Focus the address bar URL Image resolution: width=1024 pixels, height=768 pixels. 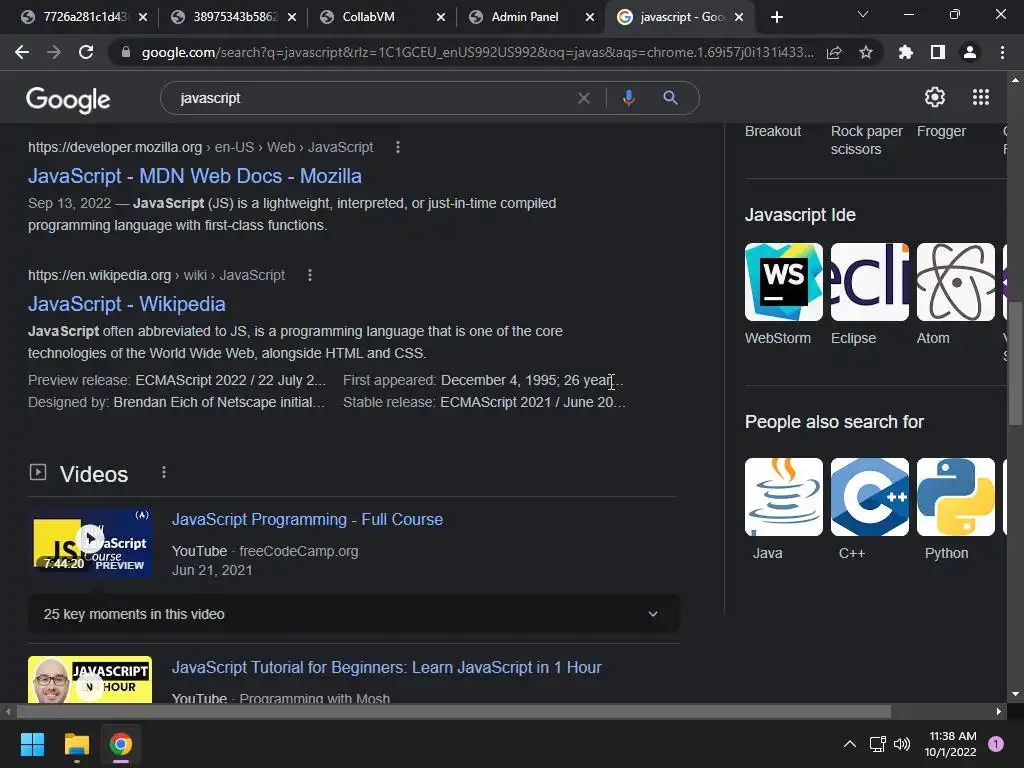pyautogui.click(x=477, y=52)
